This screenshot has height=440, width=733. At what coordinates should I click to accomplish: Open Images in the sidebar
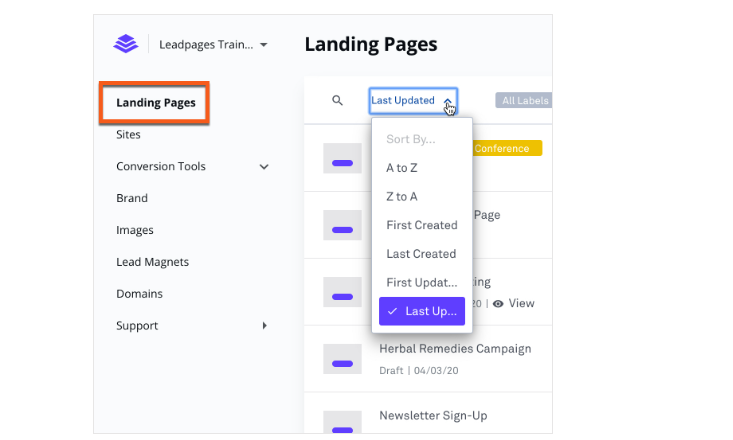point(135,230)
